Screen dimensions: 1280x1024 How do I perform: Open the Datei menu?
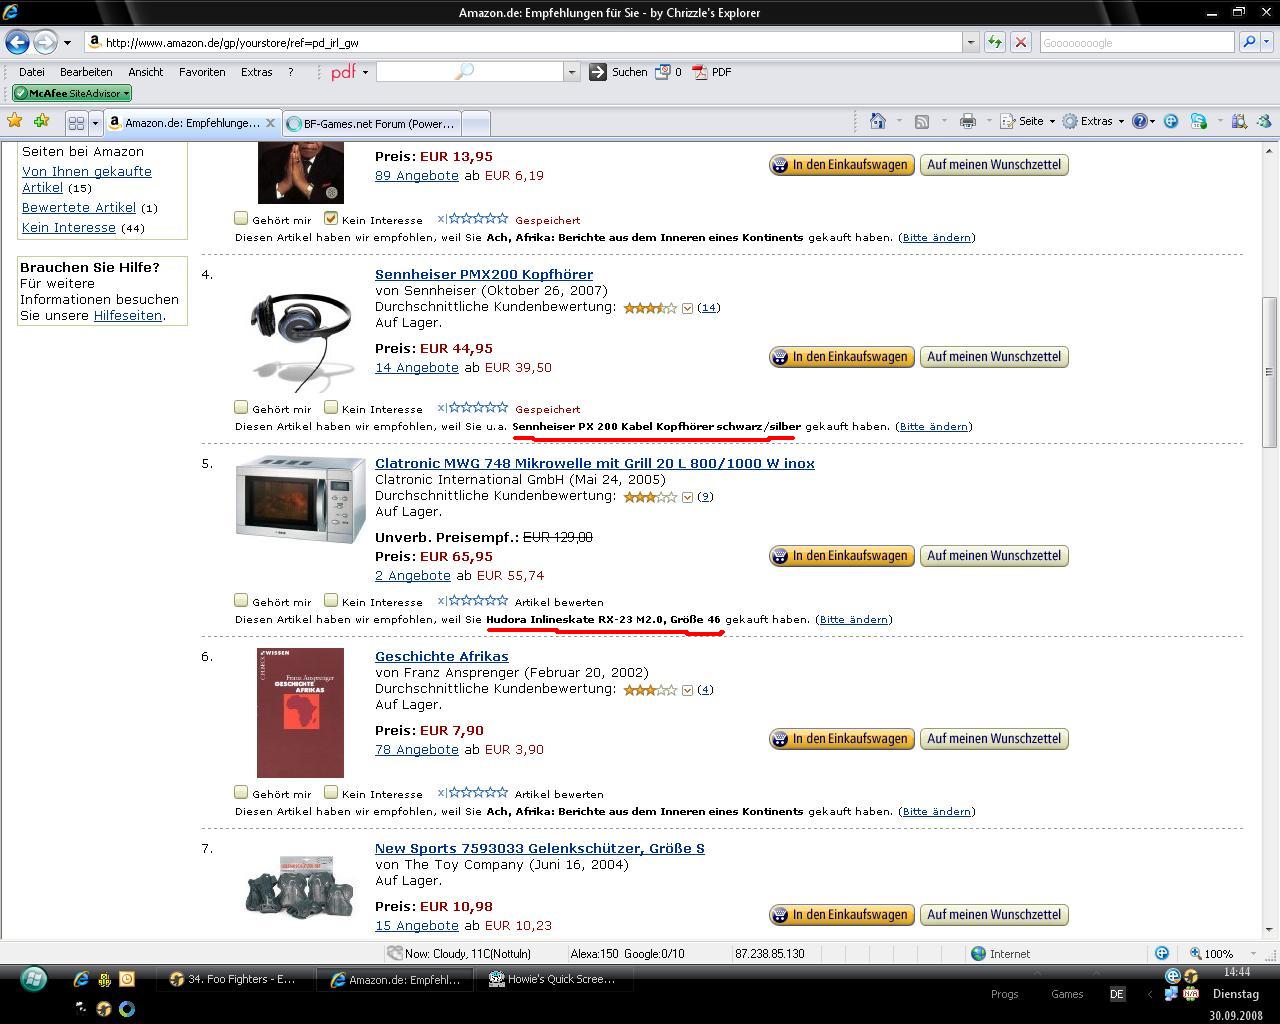(x=32, y=72)
